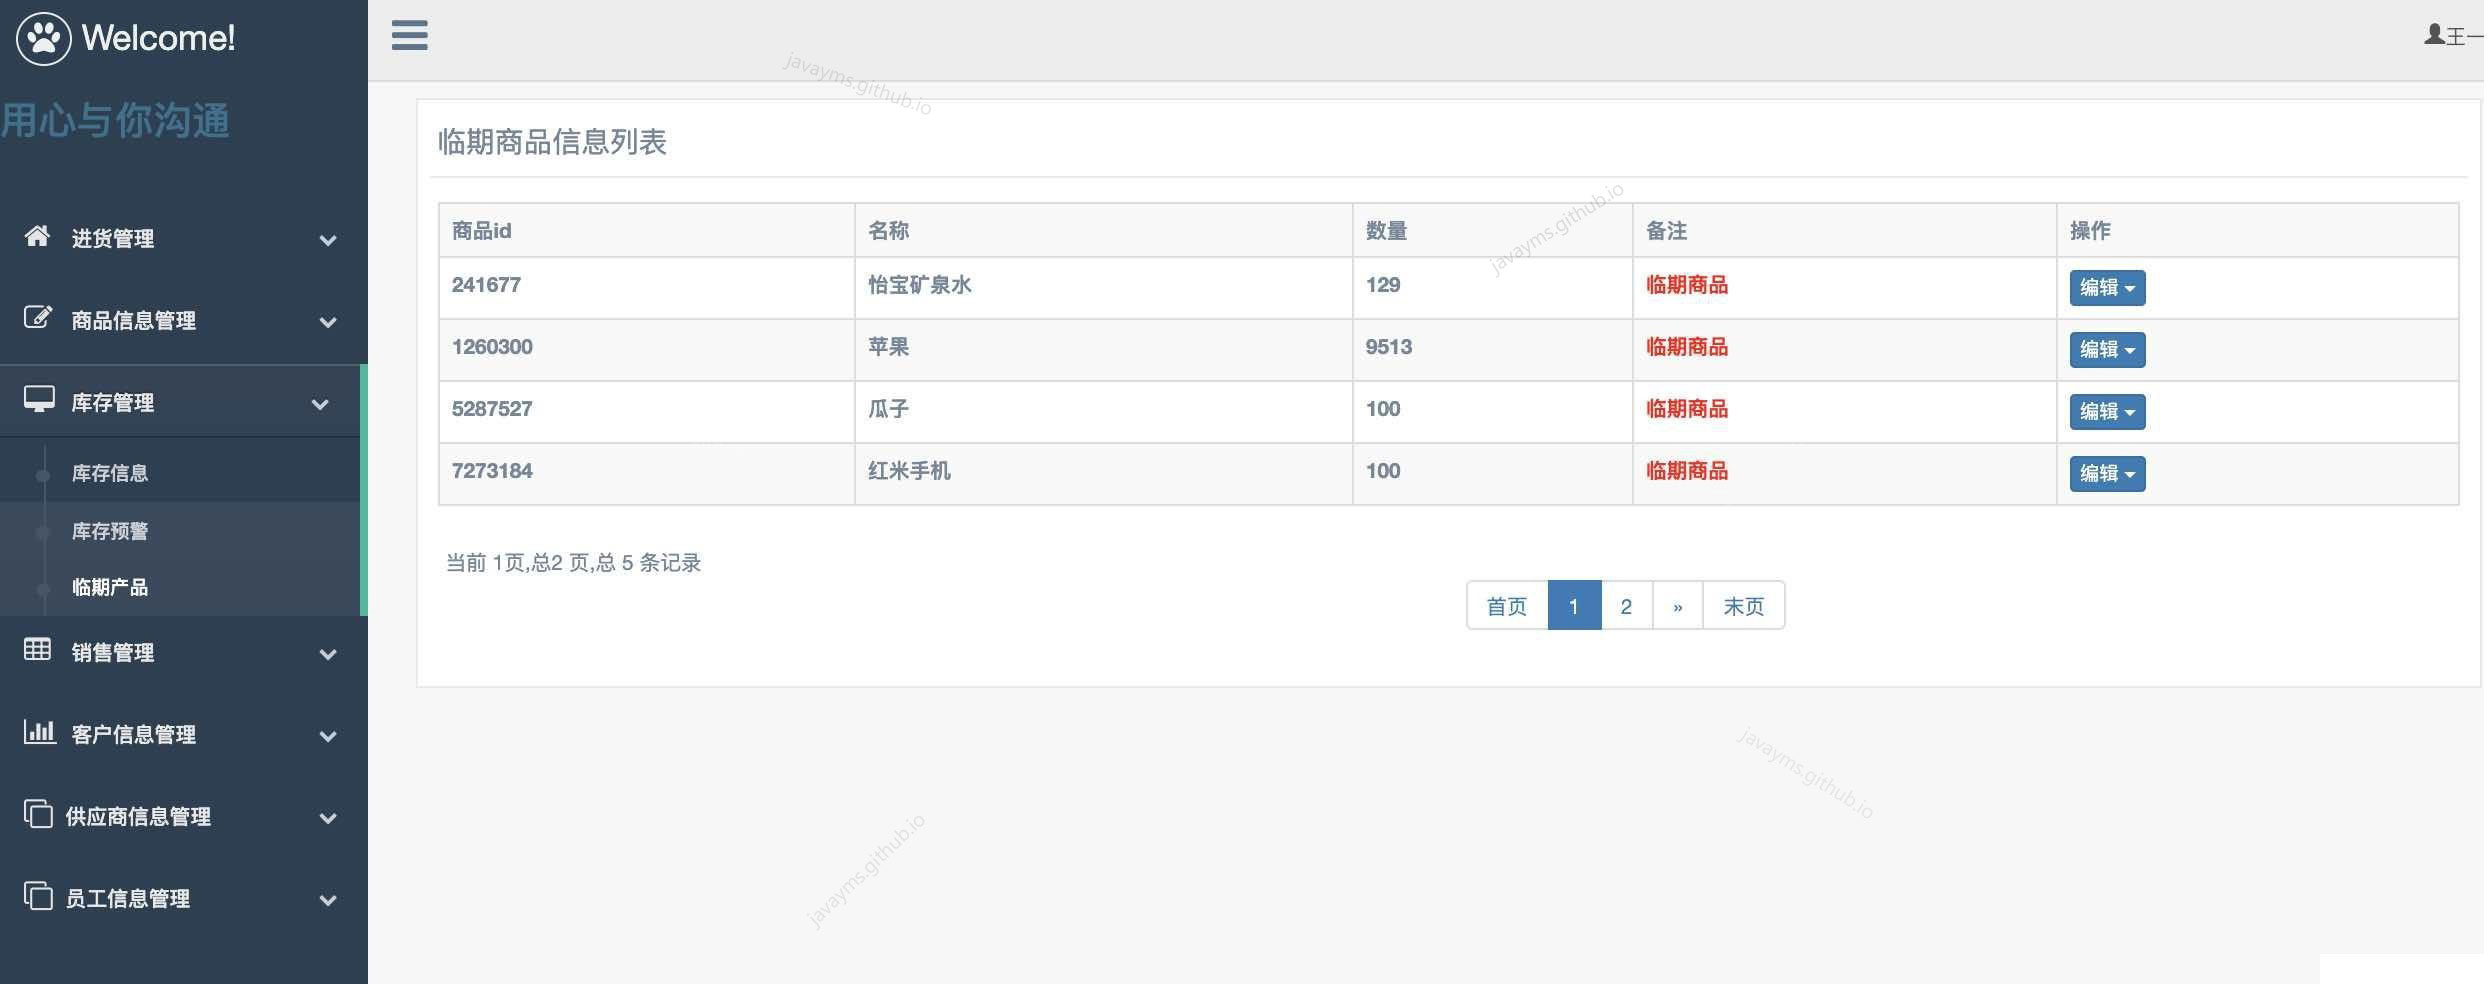Click product id 7273184
The height and width of the screenshot is (984, 2488).
[492, 471]
